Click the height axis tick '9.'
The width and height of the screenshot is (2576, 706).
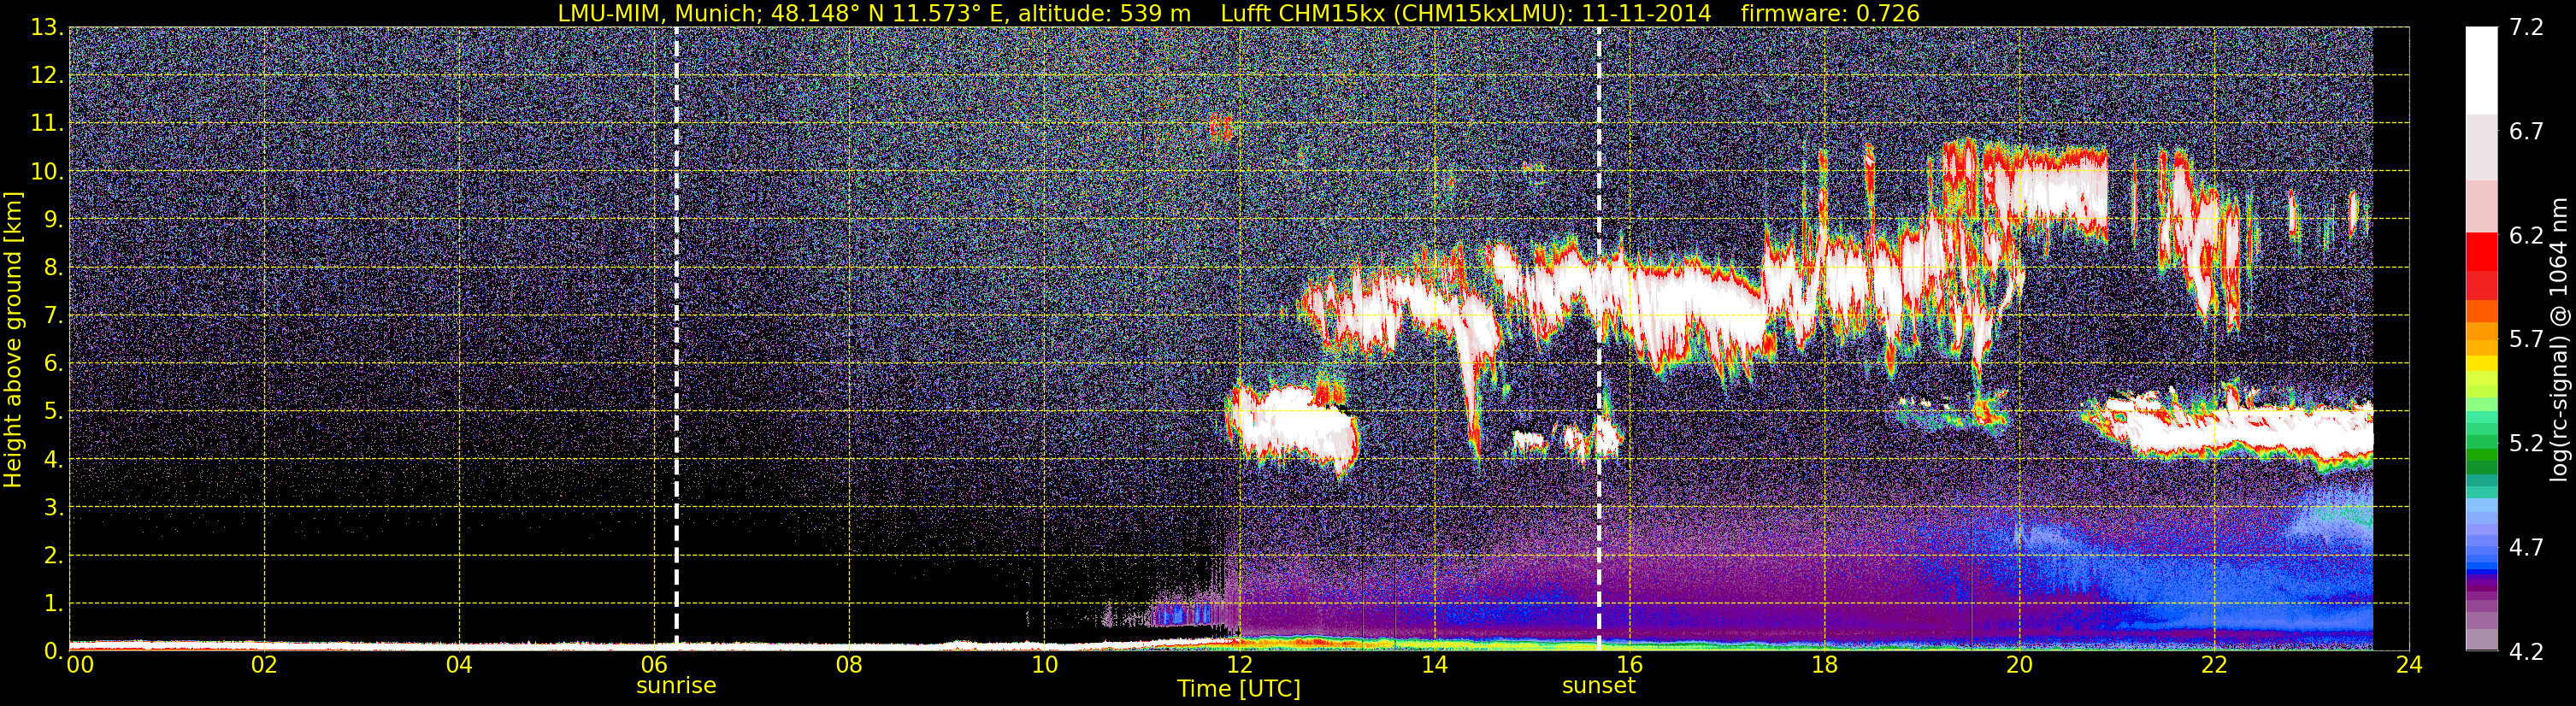pos(53,220)
